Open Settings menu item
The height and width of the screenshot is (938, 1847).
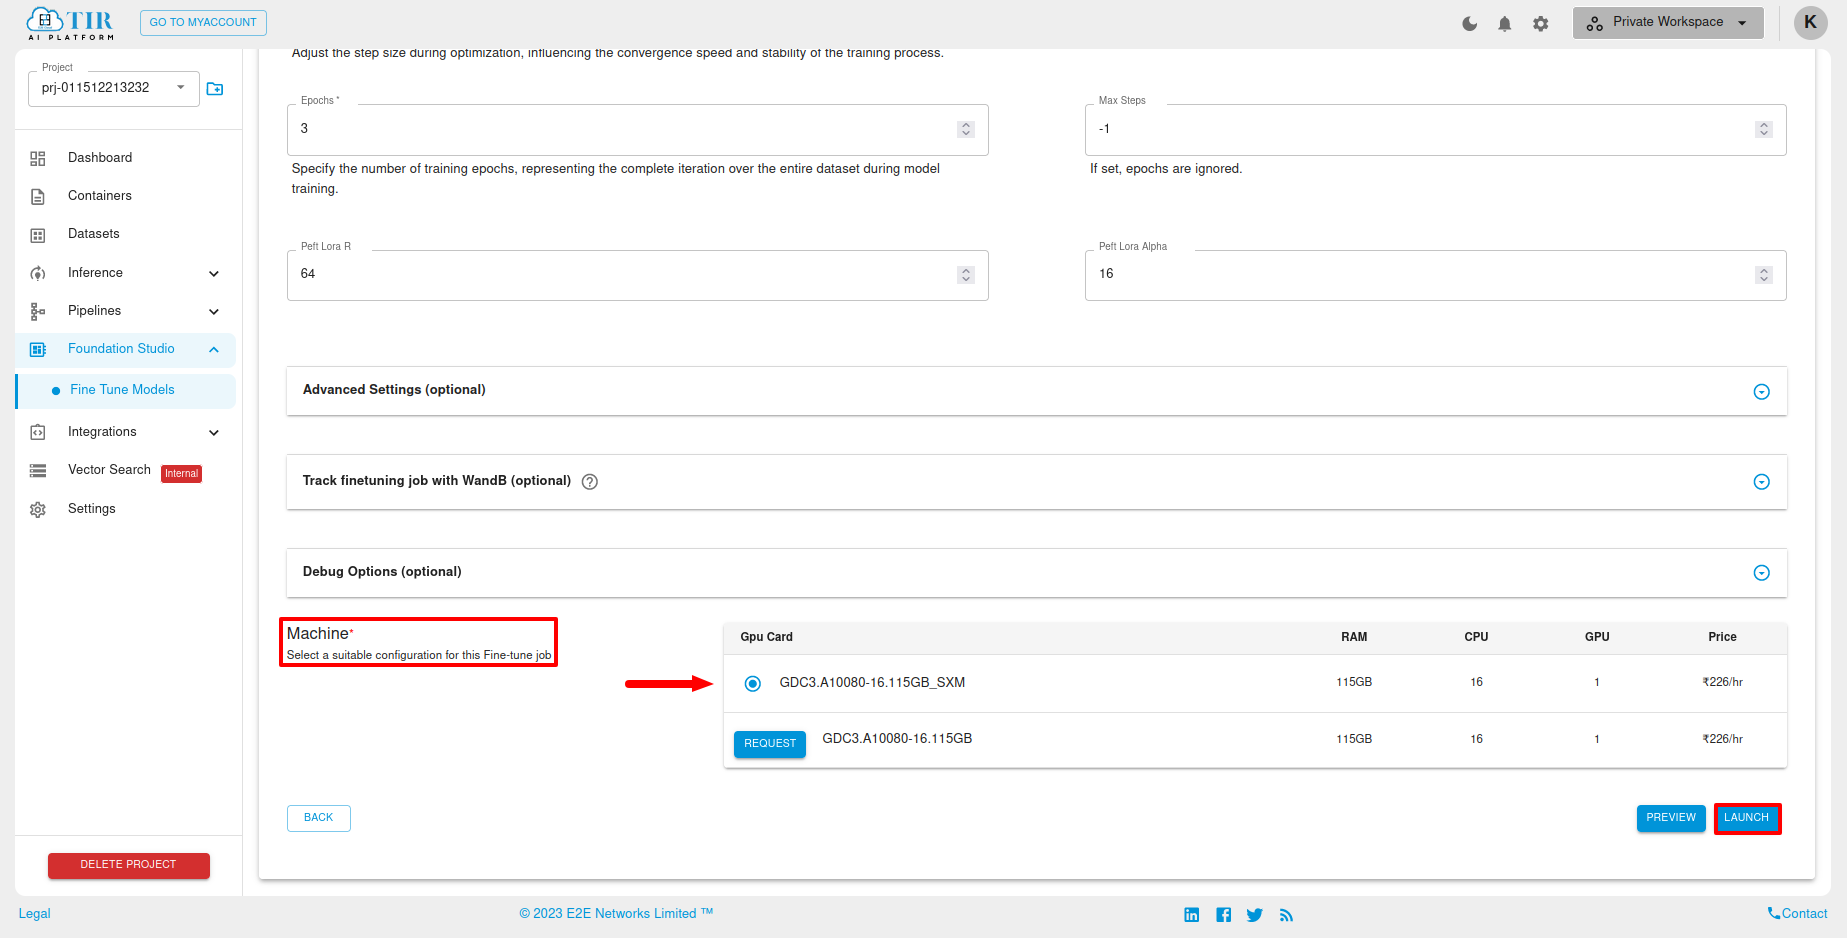92,509
